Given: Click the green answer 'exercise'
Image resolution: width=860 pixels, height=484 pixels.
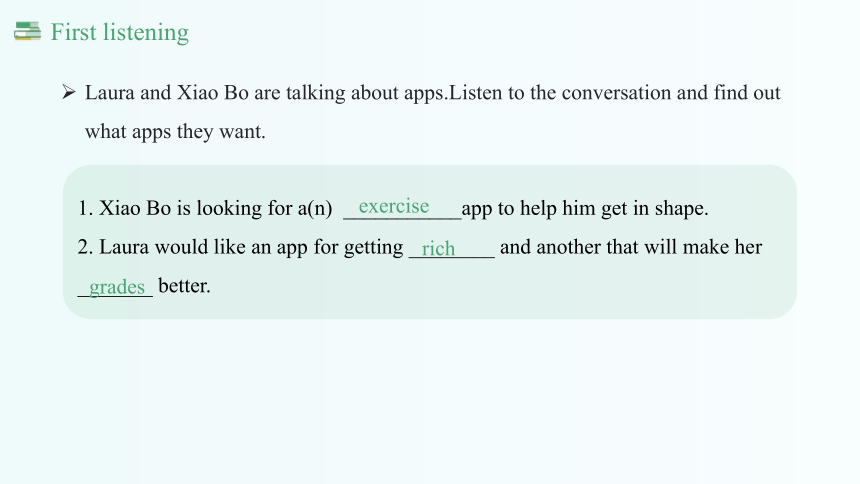Looking at the screenshot, I should tap(394, 206).
